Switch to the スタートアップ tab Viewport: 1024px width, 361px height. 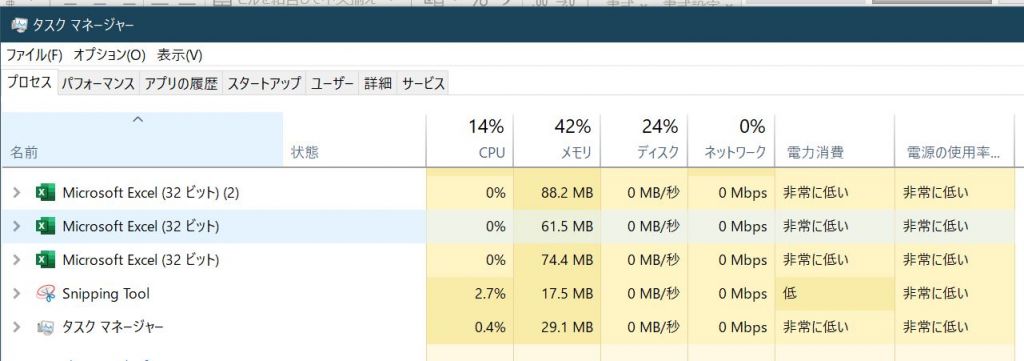pos(264,84)
